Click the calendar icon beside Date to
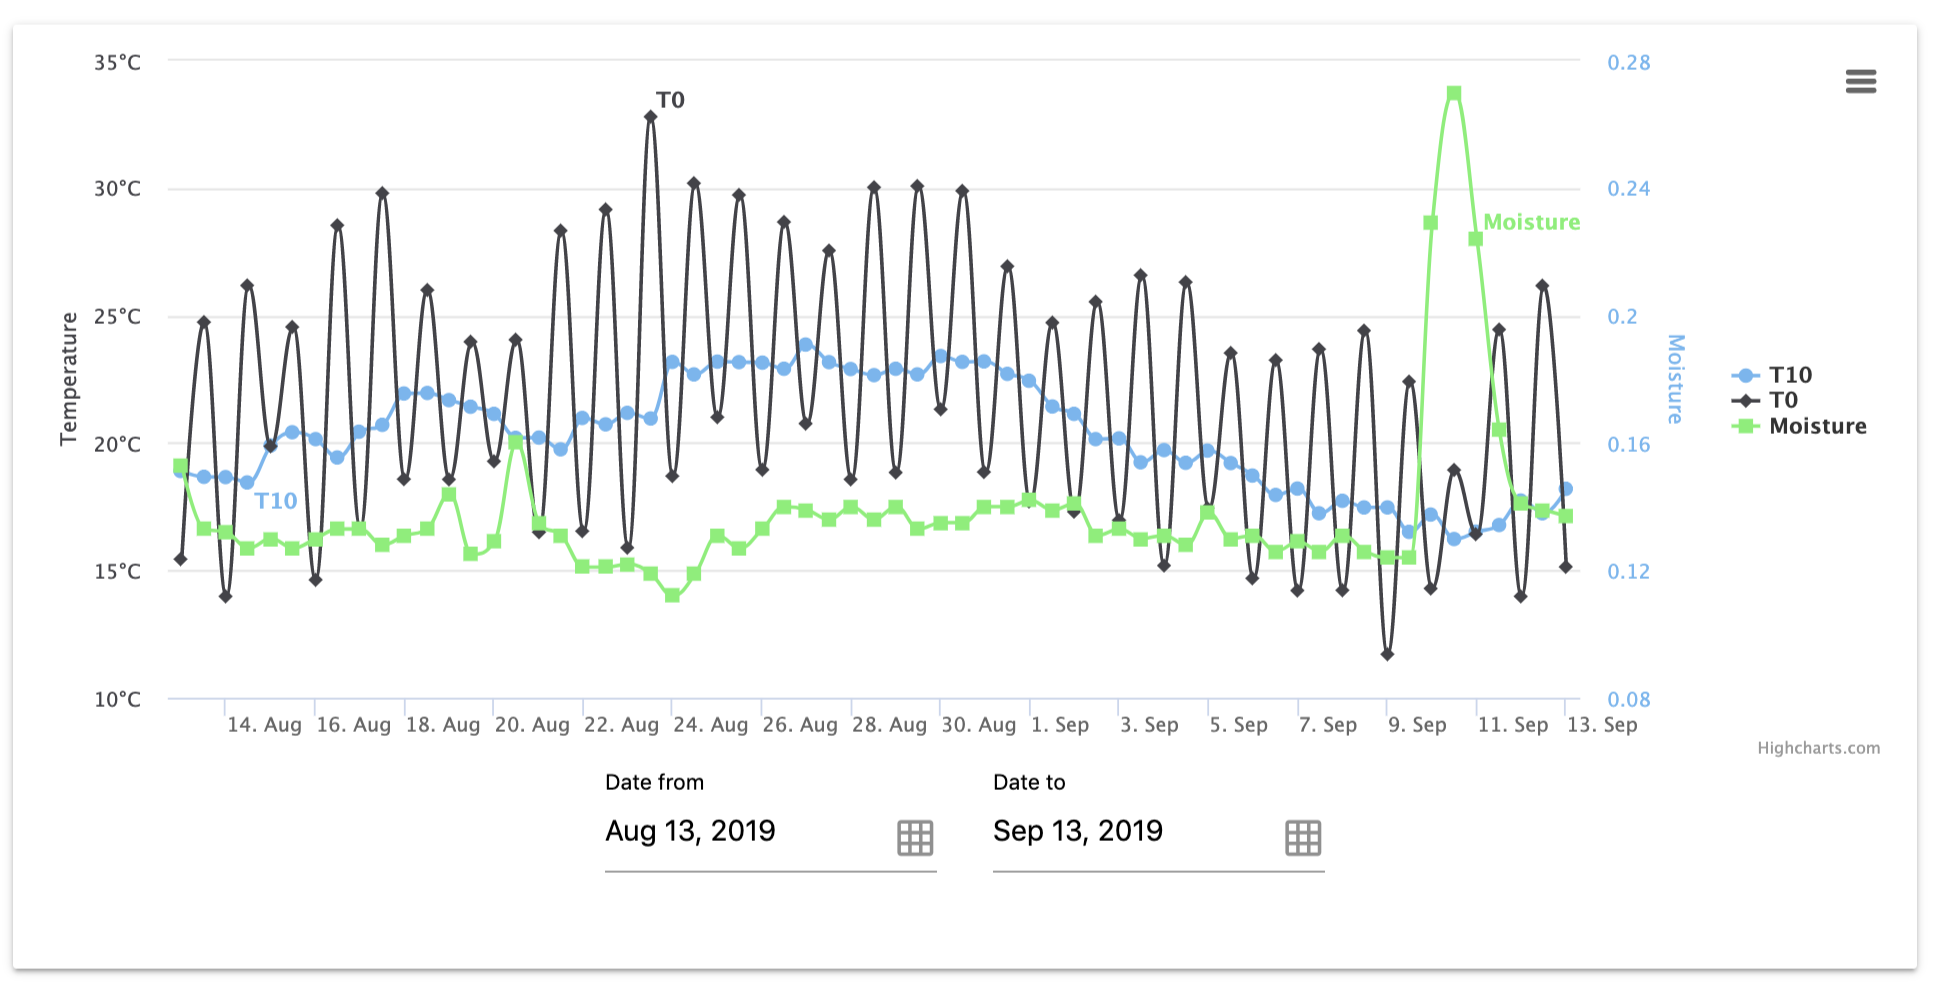The image size is (1941, 988). 1302,837
